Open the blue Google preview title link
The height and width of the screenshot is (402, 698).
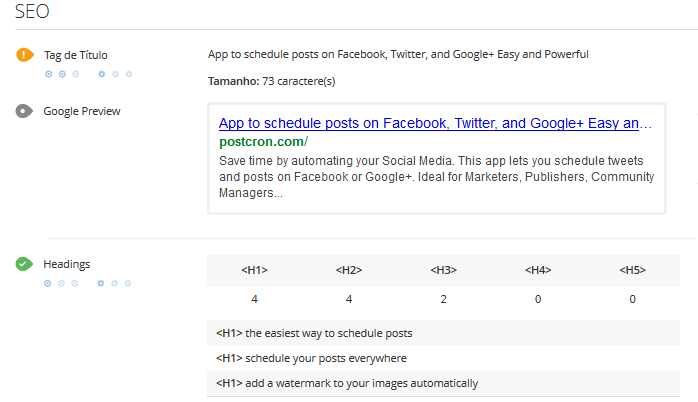(x=435, y=124)
